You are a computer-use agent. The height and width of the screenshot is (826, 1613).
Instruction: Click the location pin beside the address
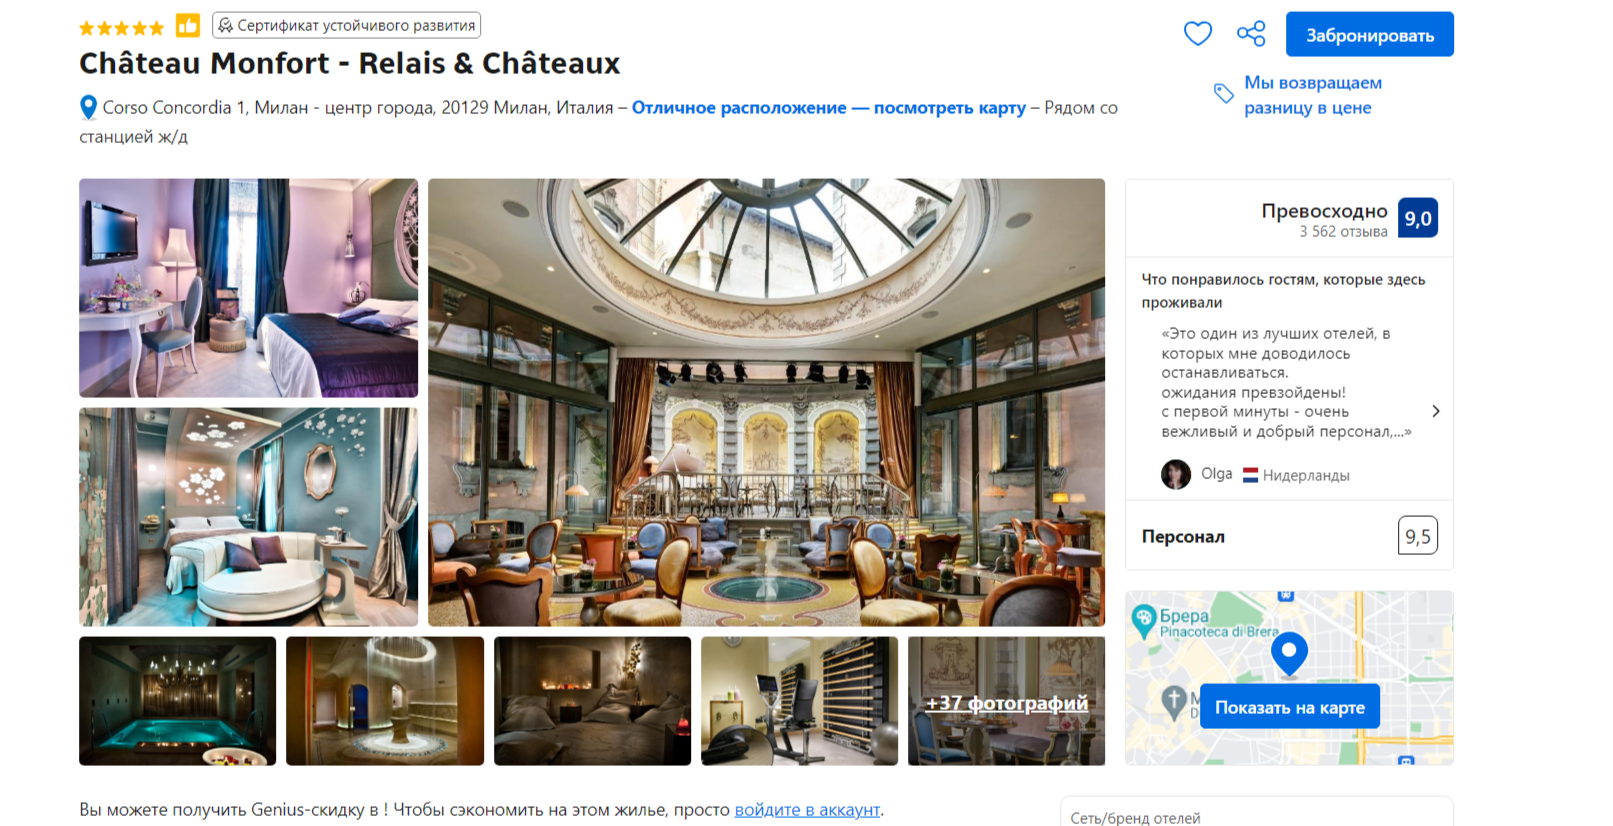tap(88, 107)
